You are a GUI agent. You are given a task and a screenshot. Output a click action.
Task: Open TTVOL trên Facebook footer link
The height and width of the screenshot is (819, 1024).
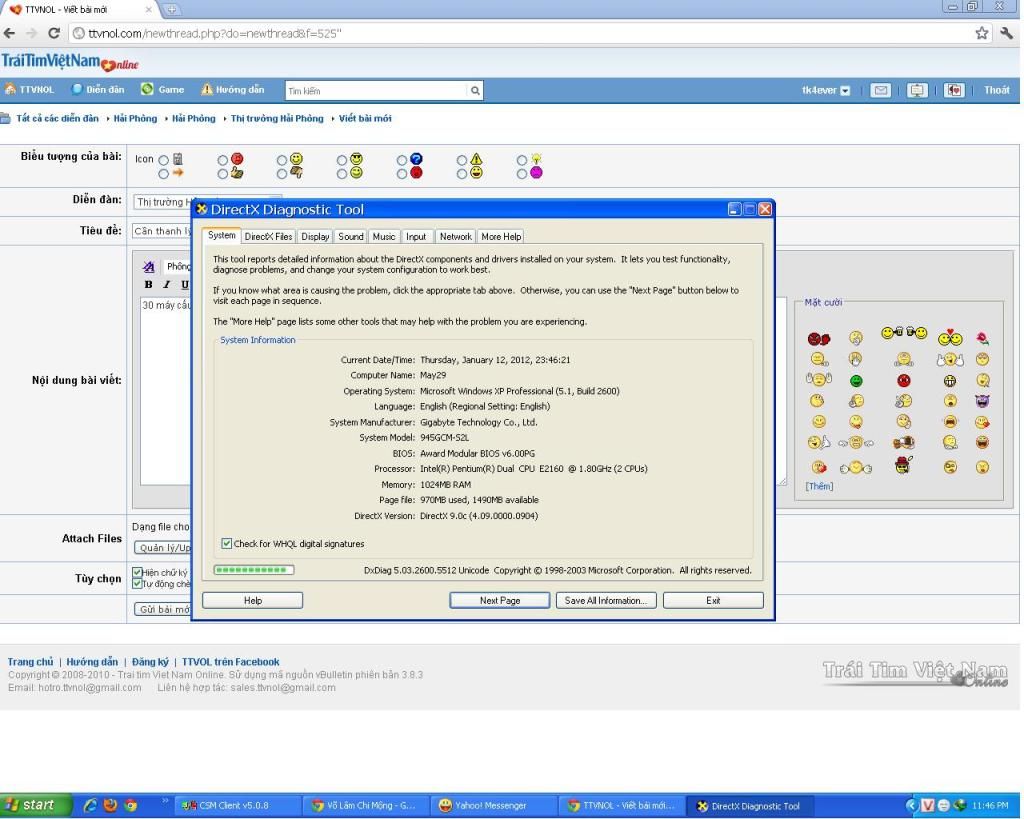tap(231, 662)
